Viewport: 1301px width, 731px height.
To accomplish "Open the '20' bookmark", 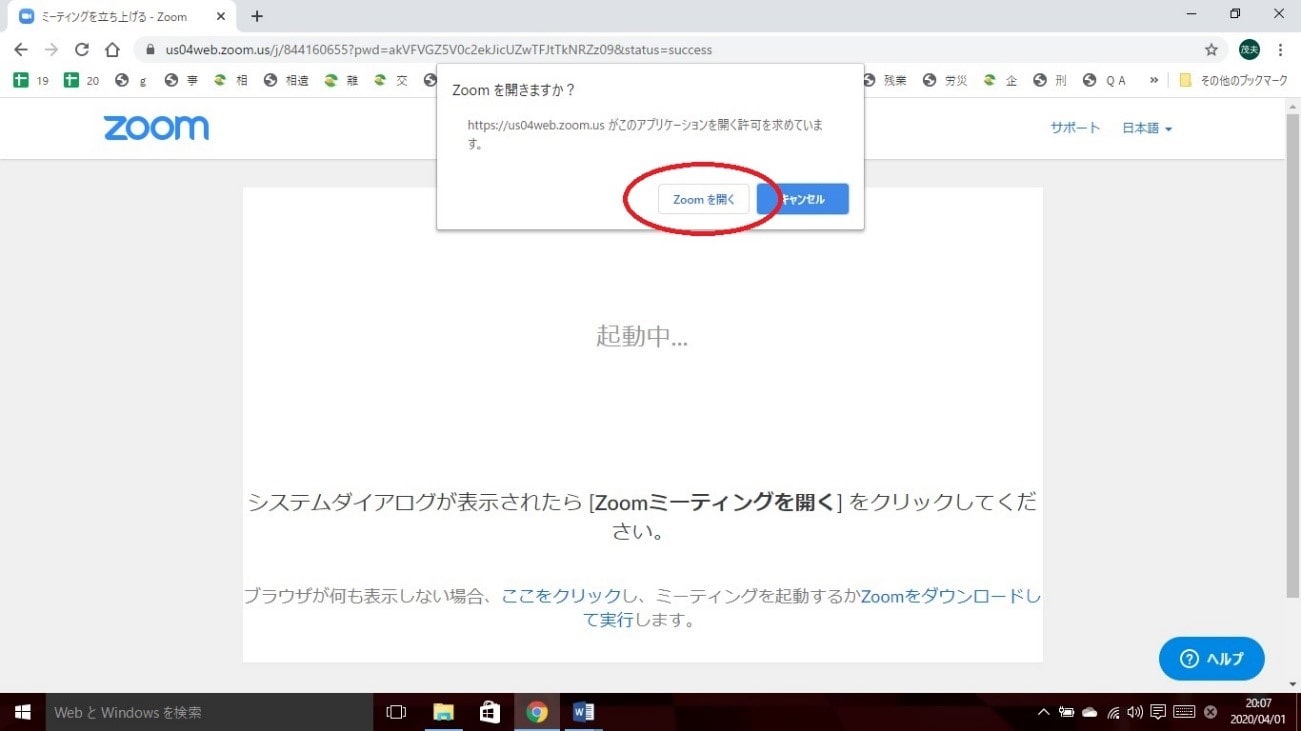I will pyautogui.click(x=82, y=81).
